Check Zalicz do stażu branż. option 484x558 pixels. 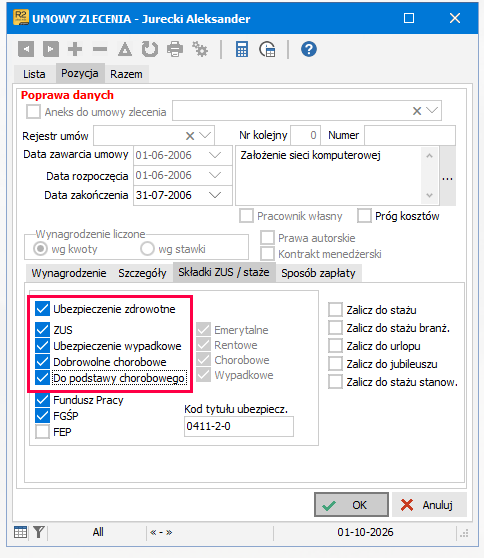tap(336, 327)
